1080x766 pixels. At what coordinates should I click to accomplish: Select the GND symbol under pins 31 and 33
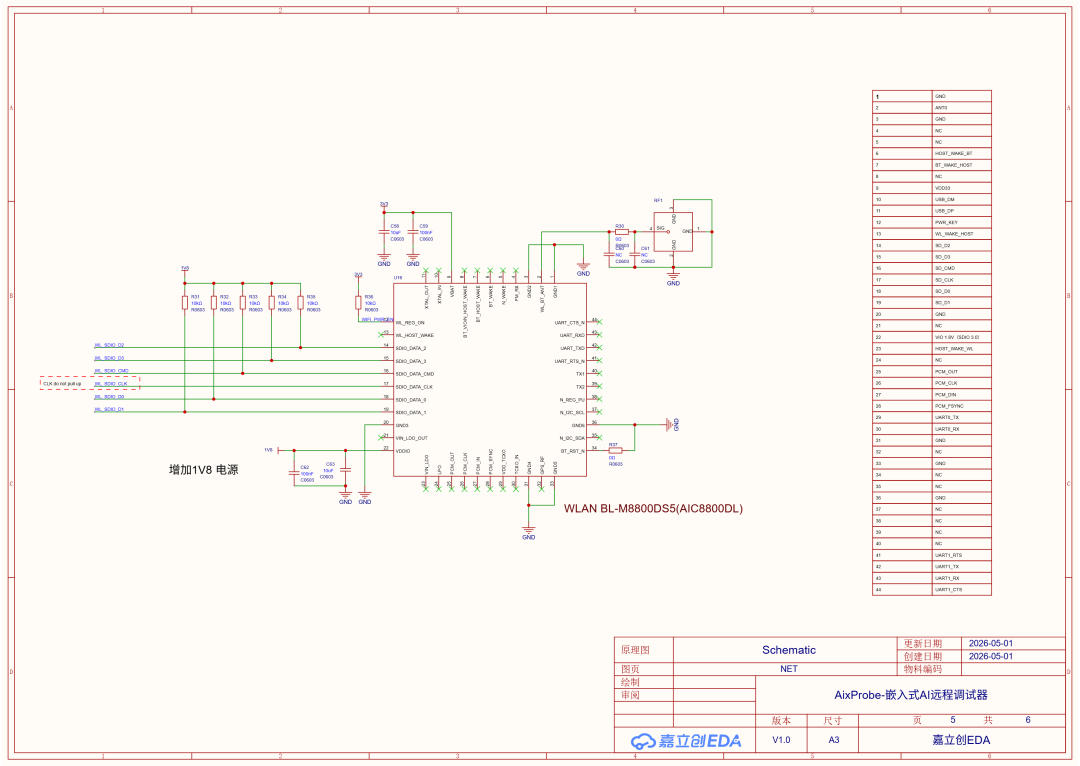coord(528,532)
